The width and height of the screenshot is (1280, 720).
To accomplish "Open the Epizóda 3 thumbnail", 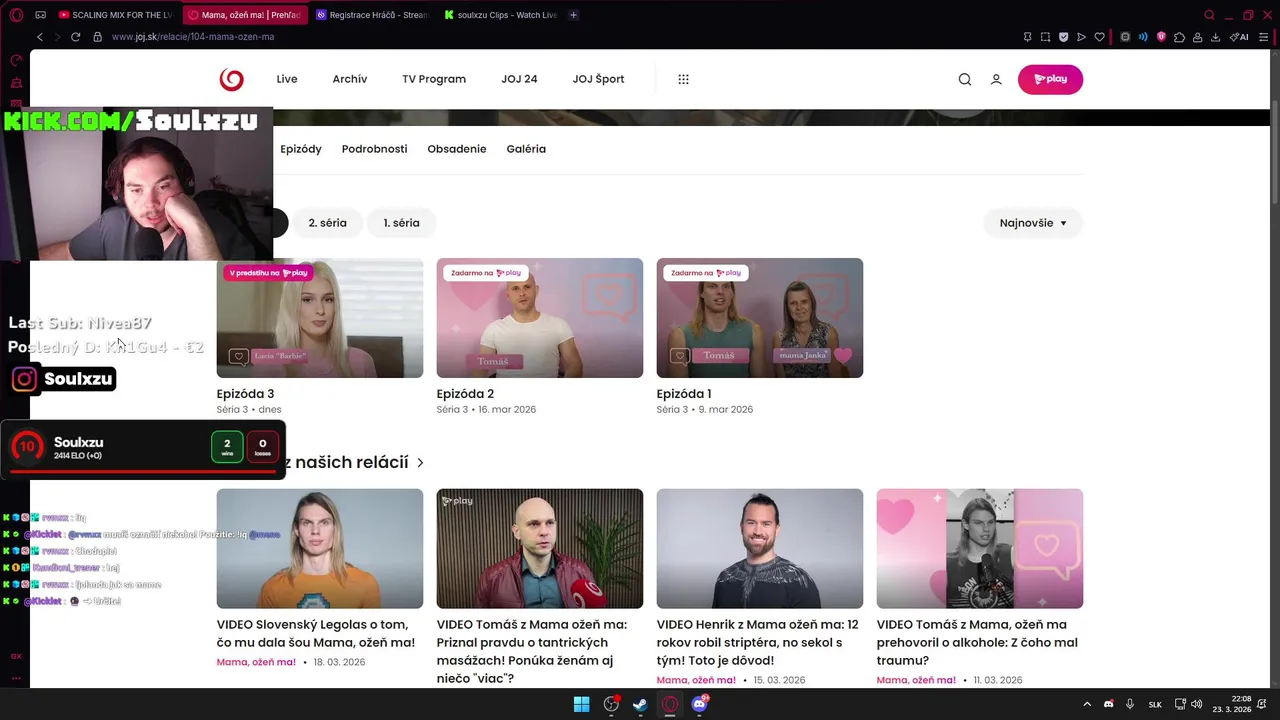I will (320, 318).
